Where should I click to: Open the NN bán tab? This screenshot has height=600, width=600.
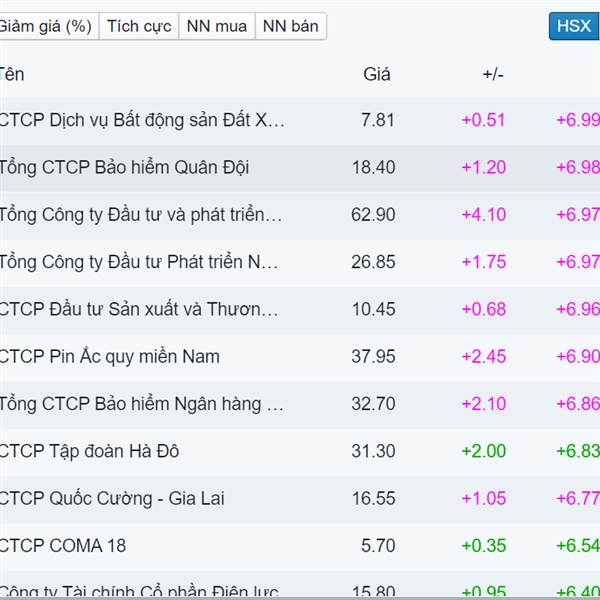290,26
